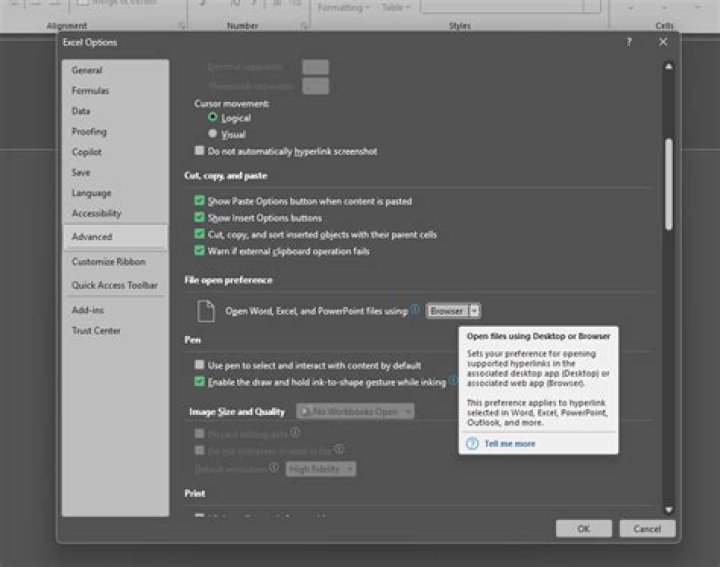The width and height of the screenshot is (720, 567).
Task: Click the scroll up arrow of options pane
Action: pyautogui.click(x=669, y=67)
